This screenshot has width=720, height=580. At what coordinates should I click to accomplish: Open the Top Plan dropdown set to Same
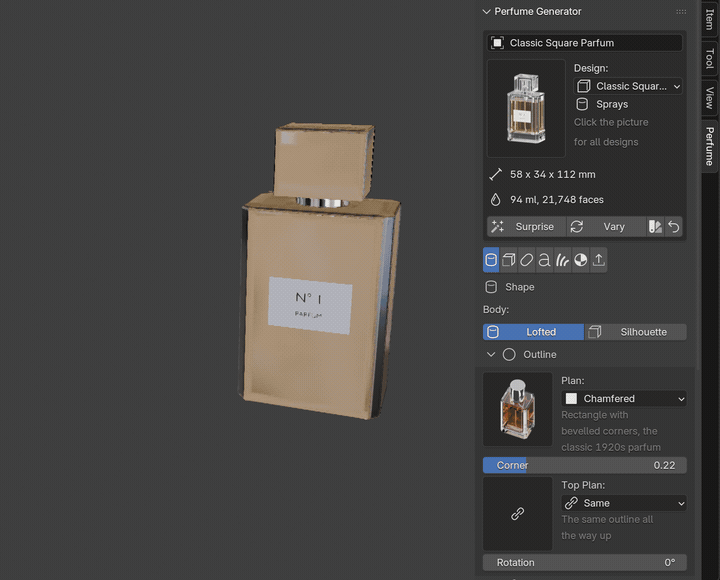[x=624, y=503]
